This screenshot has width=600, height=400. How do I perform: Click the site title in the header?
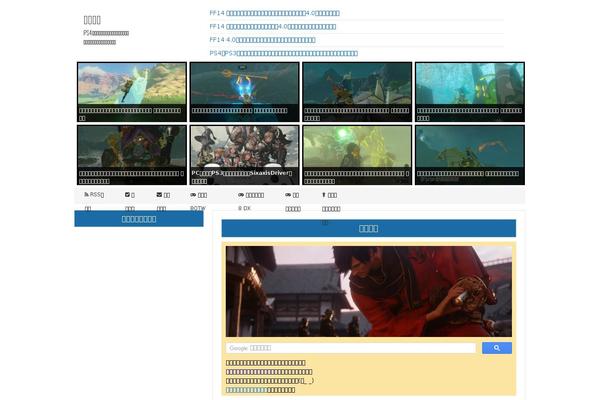click(92, 20)
